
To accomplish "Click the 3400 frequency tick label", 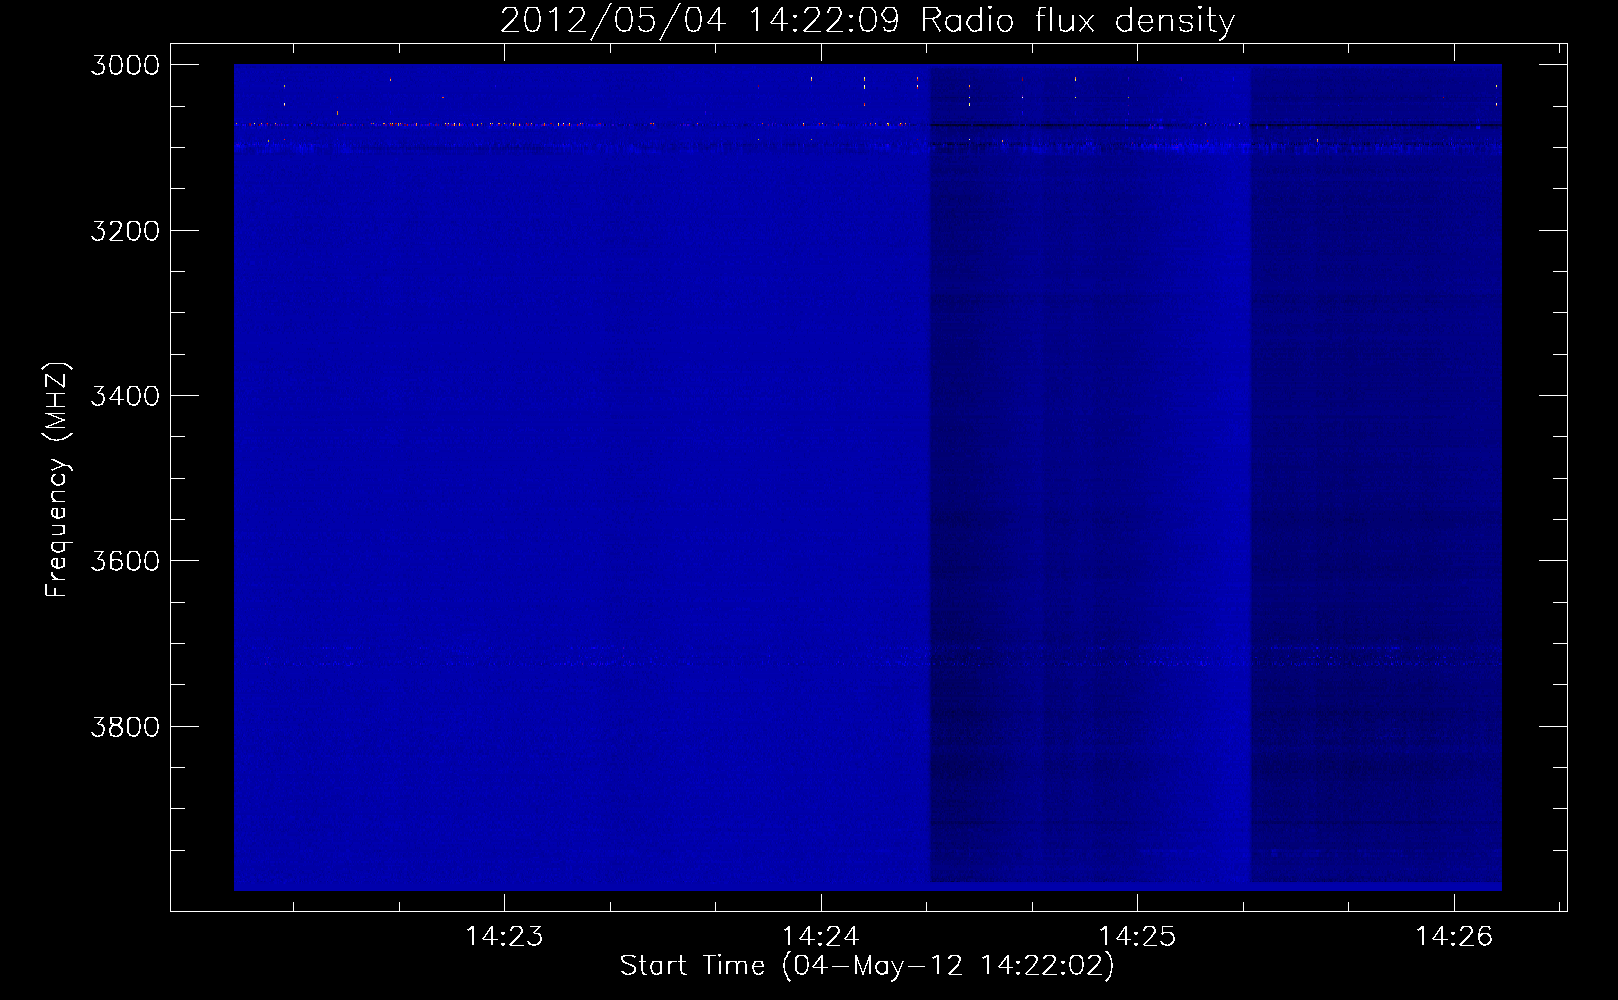I will (125, 396).
